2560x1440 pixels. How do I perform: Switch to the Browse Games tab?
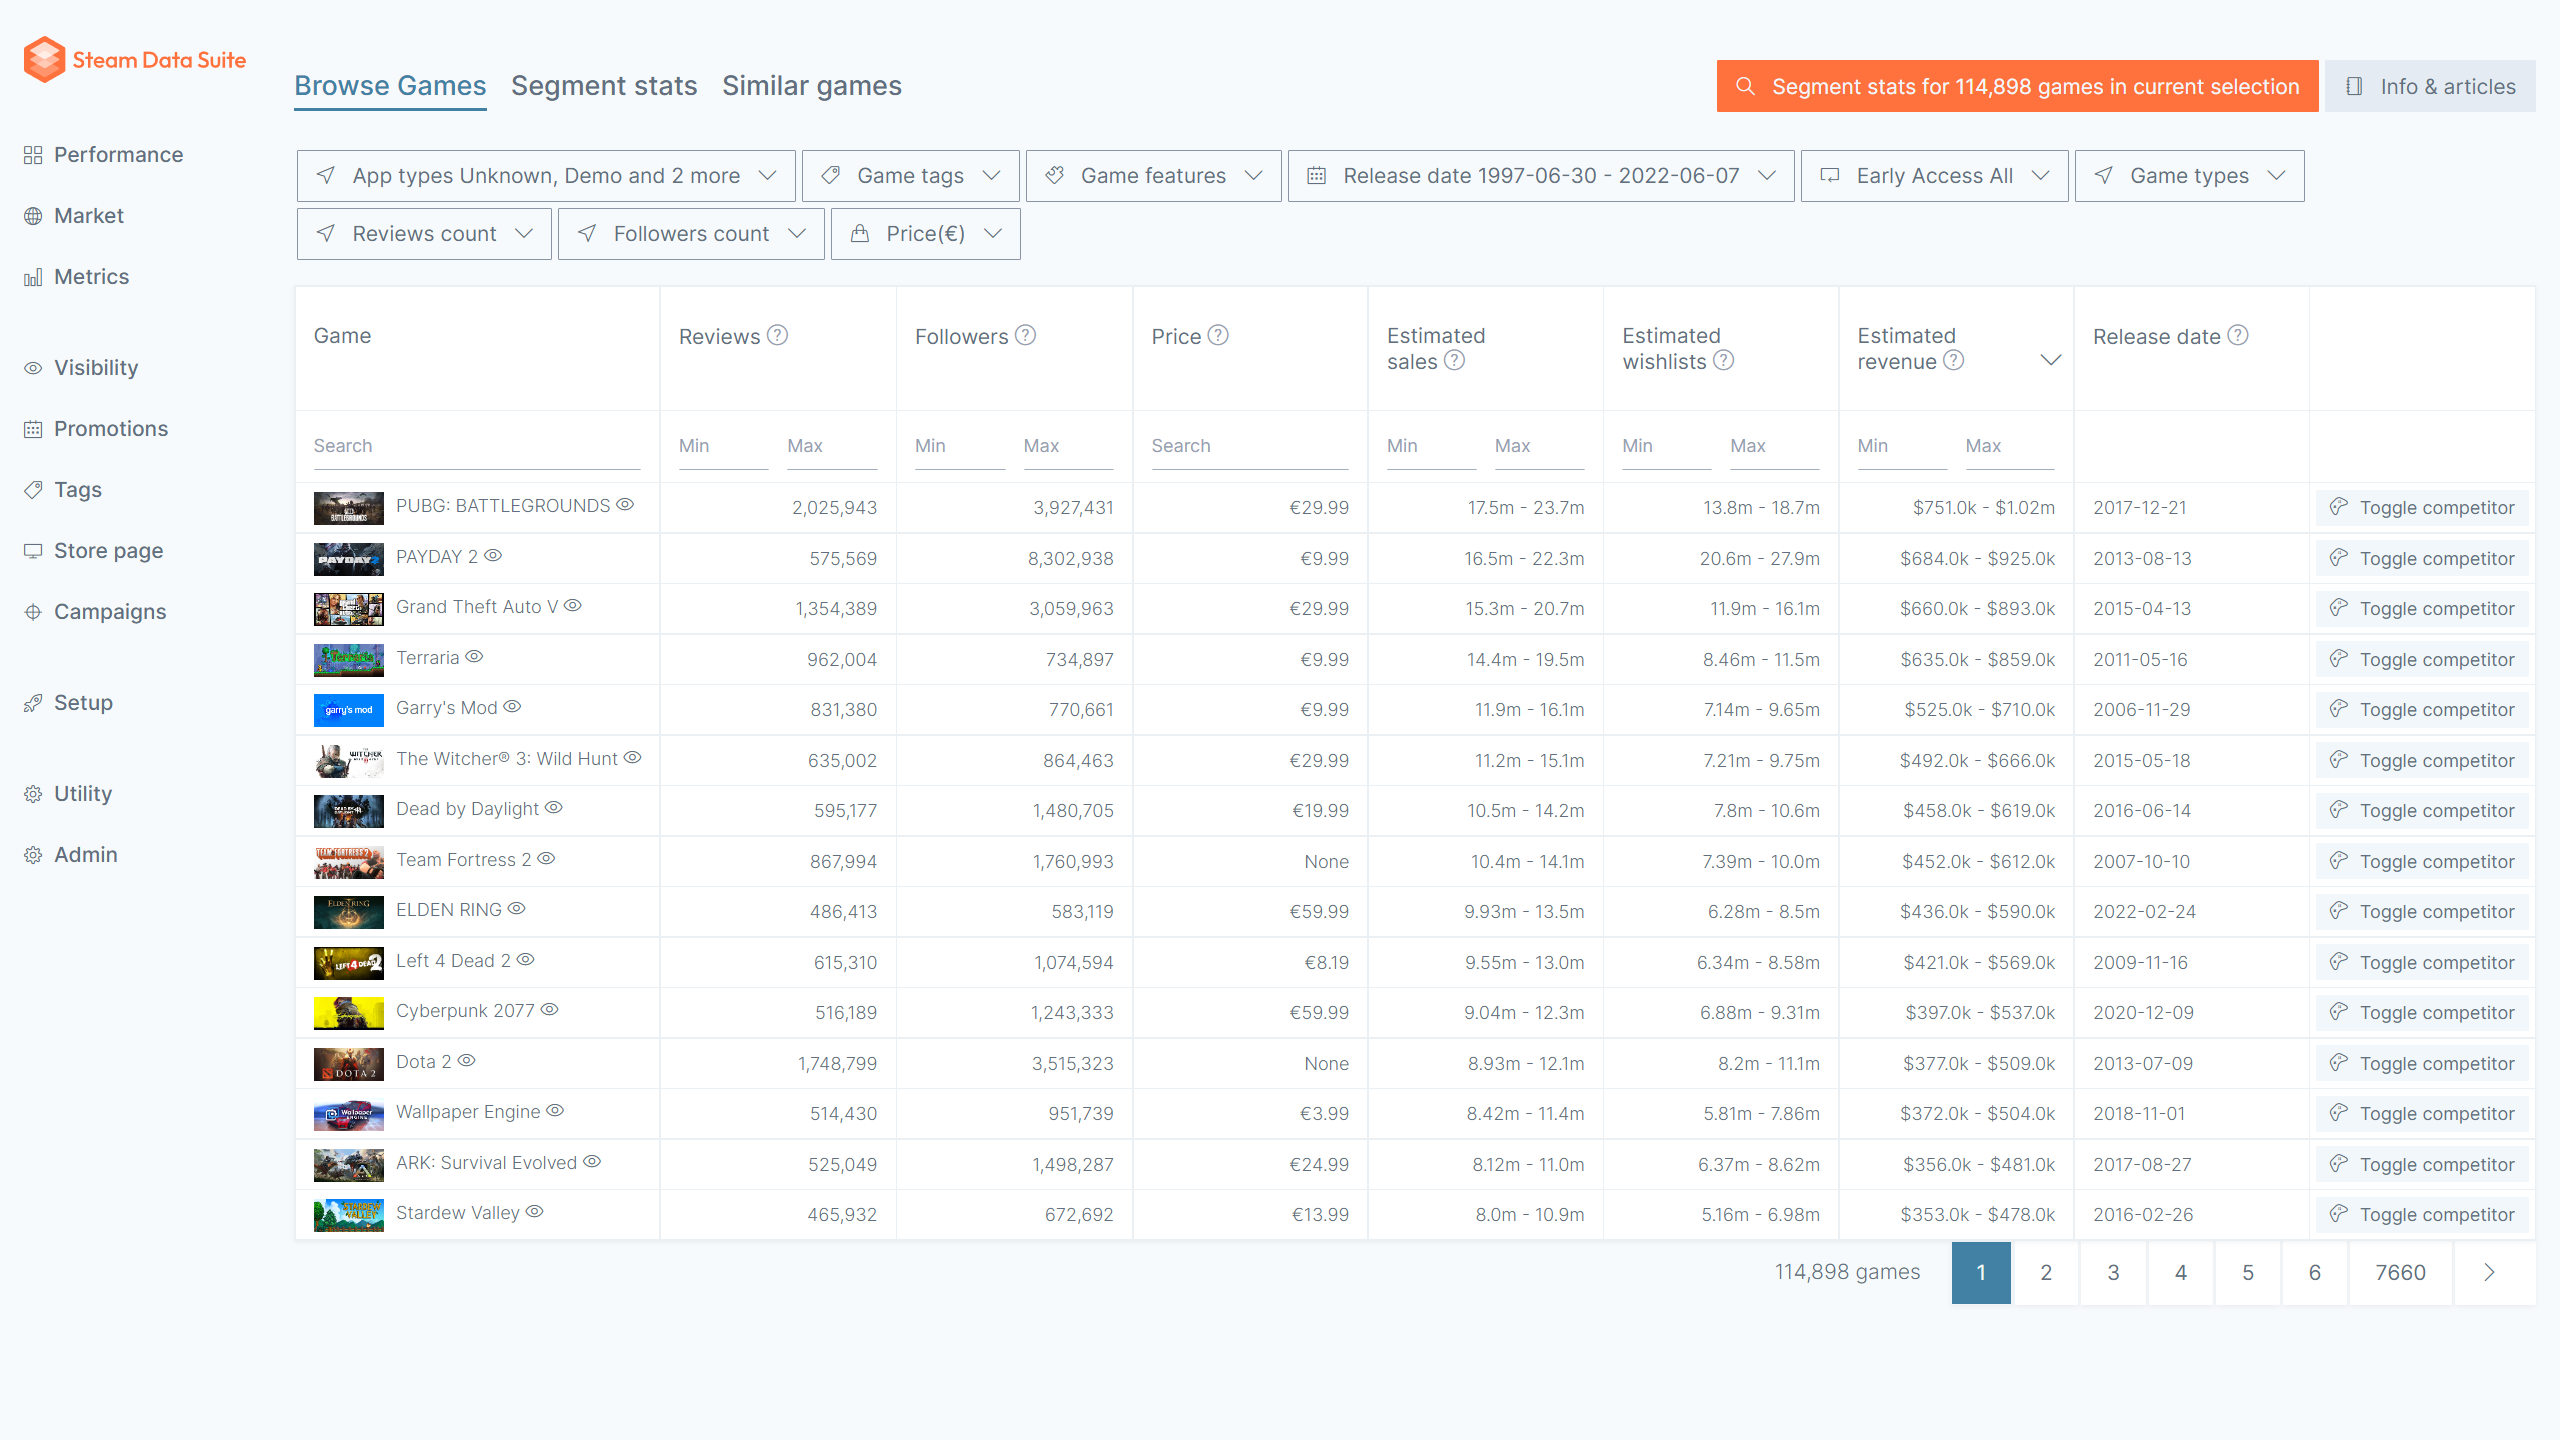pos(390,86)
